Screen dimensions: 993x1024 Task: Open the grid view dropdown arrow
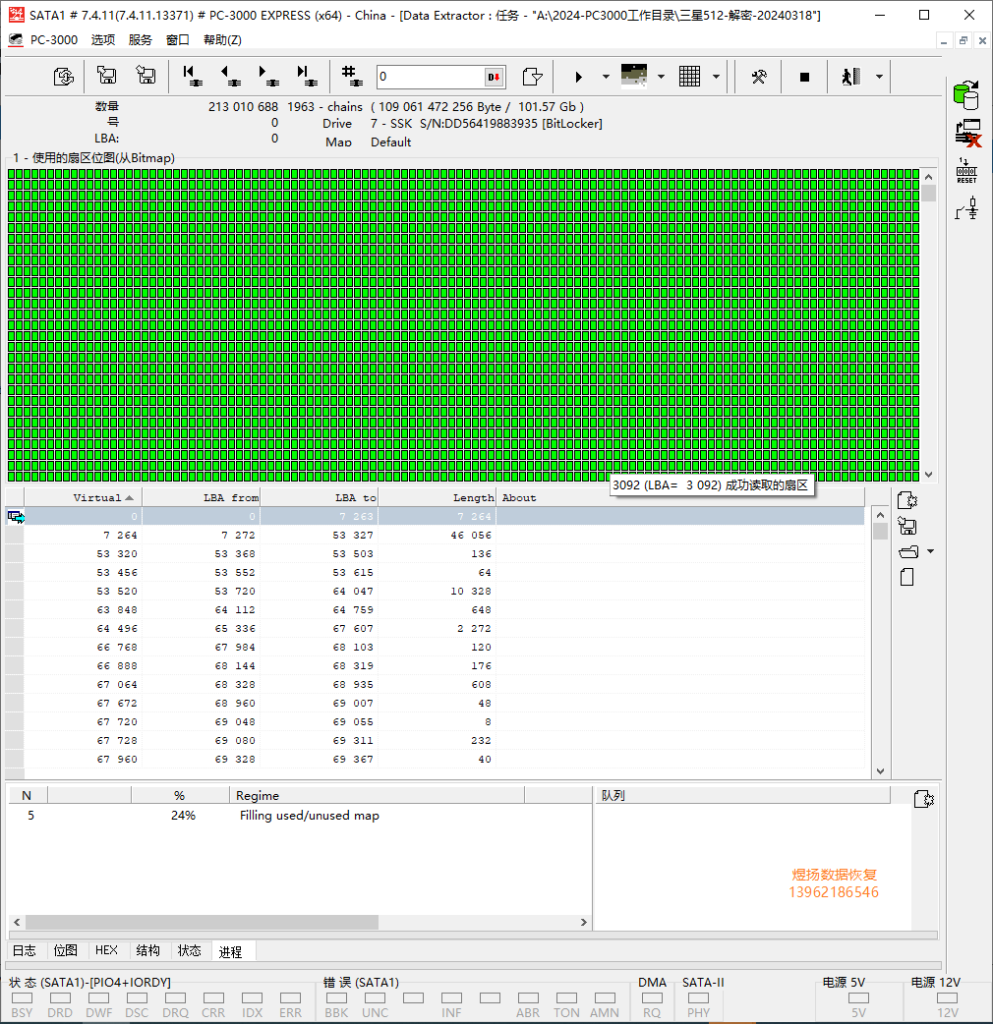pyautogui.click(x=716, y=77)
